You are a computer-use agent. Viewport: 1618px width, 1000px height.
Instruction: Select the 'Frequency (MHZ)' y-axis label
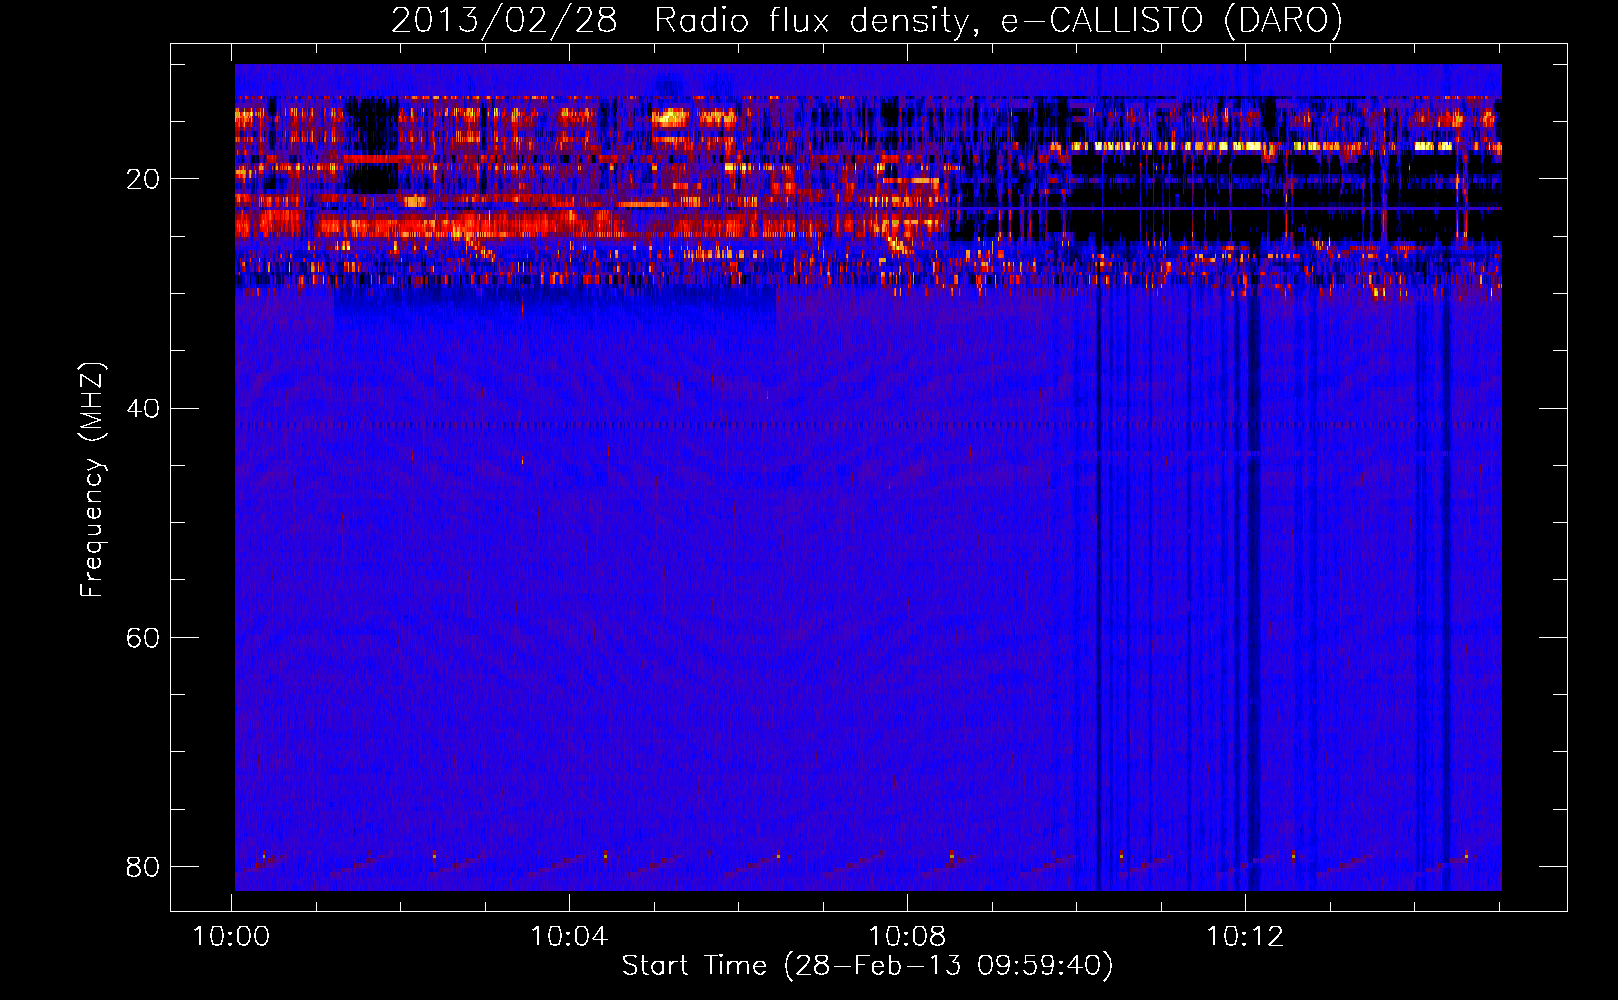click(92, 479)
